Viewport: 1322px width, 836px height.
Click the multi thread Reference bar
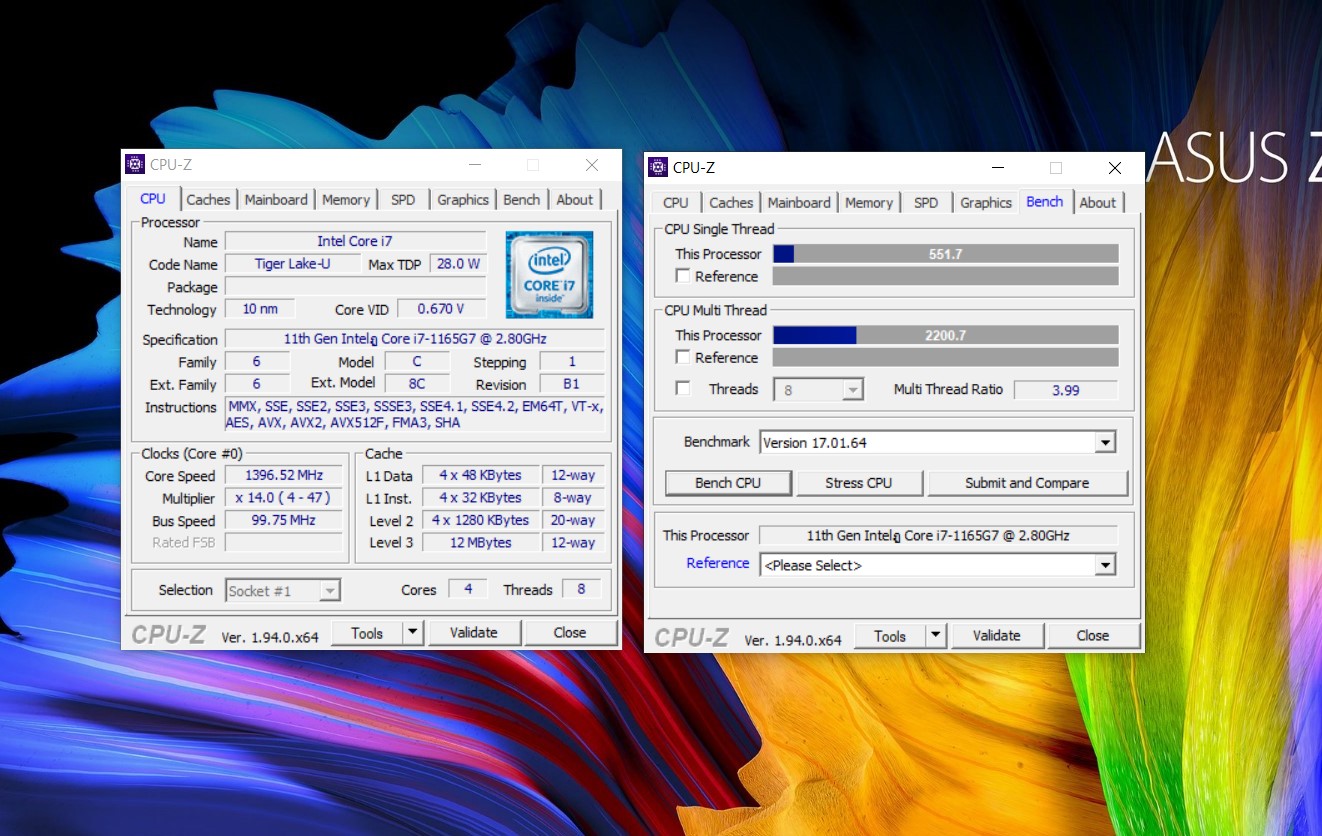click(x=945, y=357)
